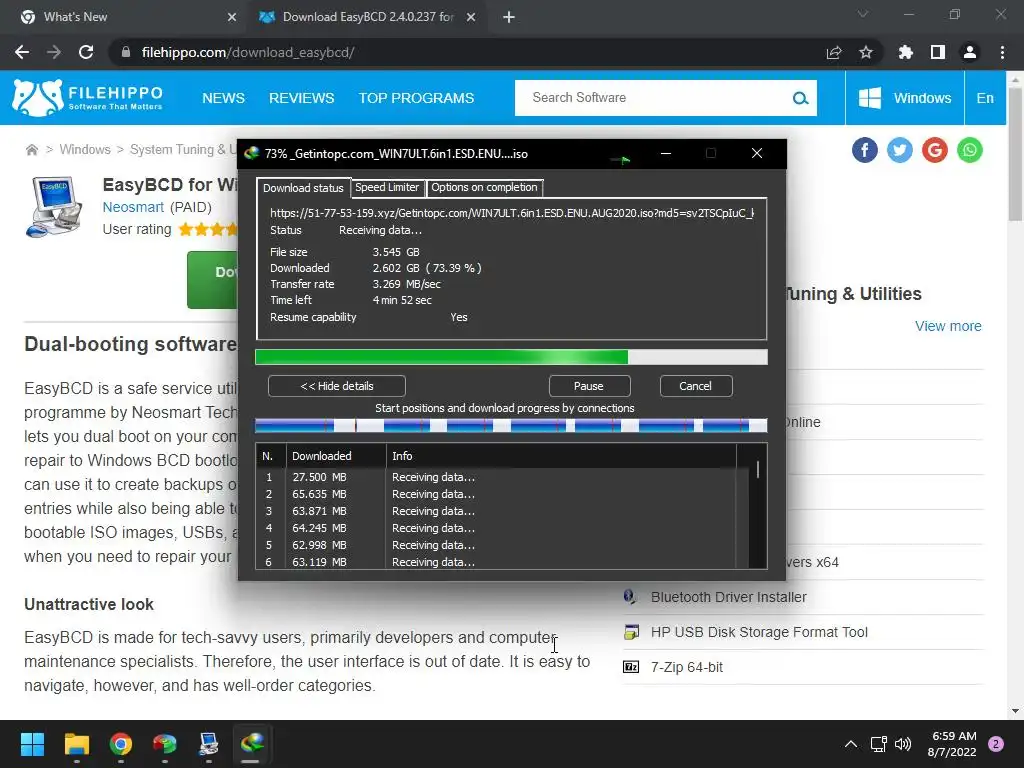Click the home breadcrumb icon
Screen dimensions: 1024x768
[31, 150]
